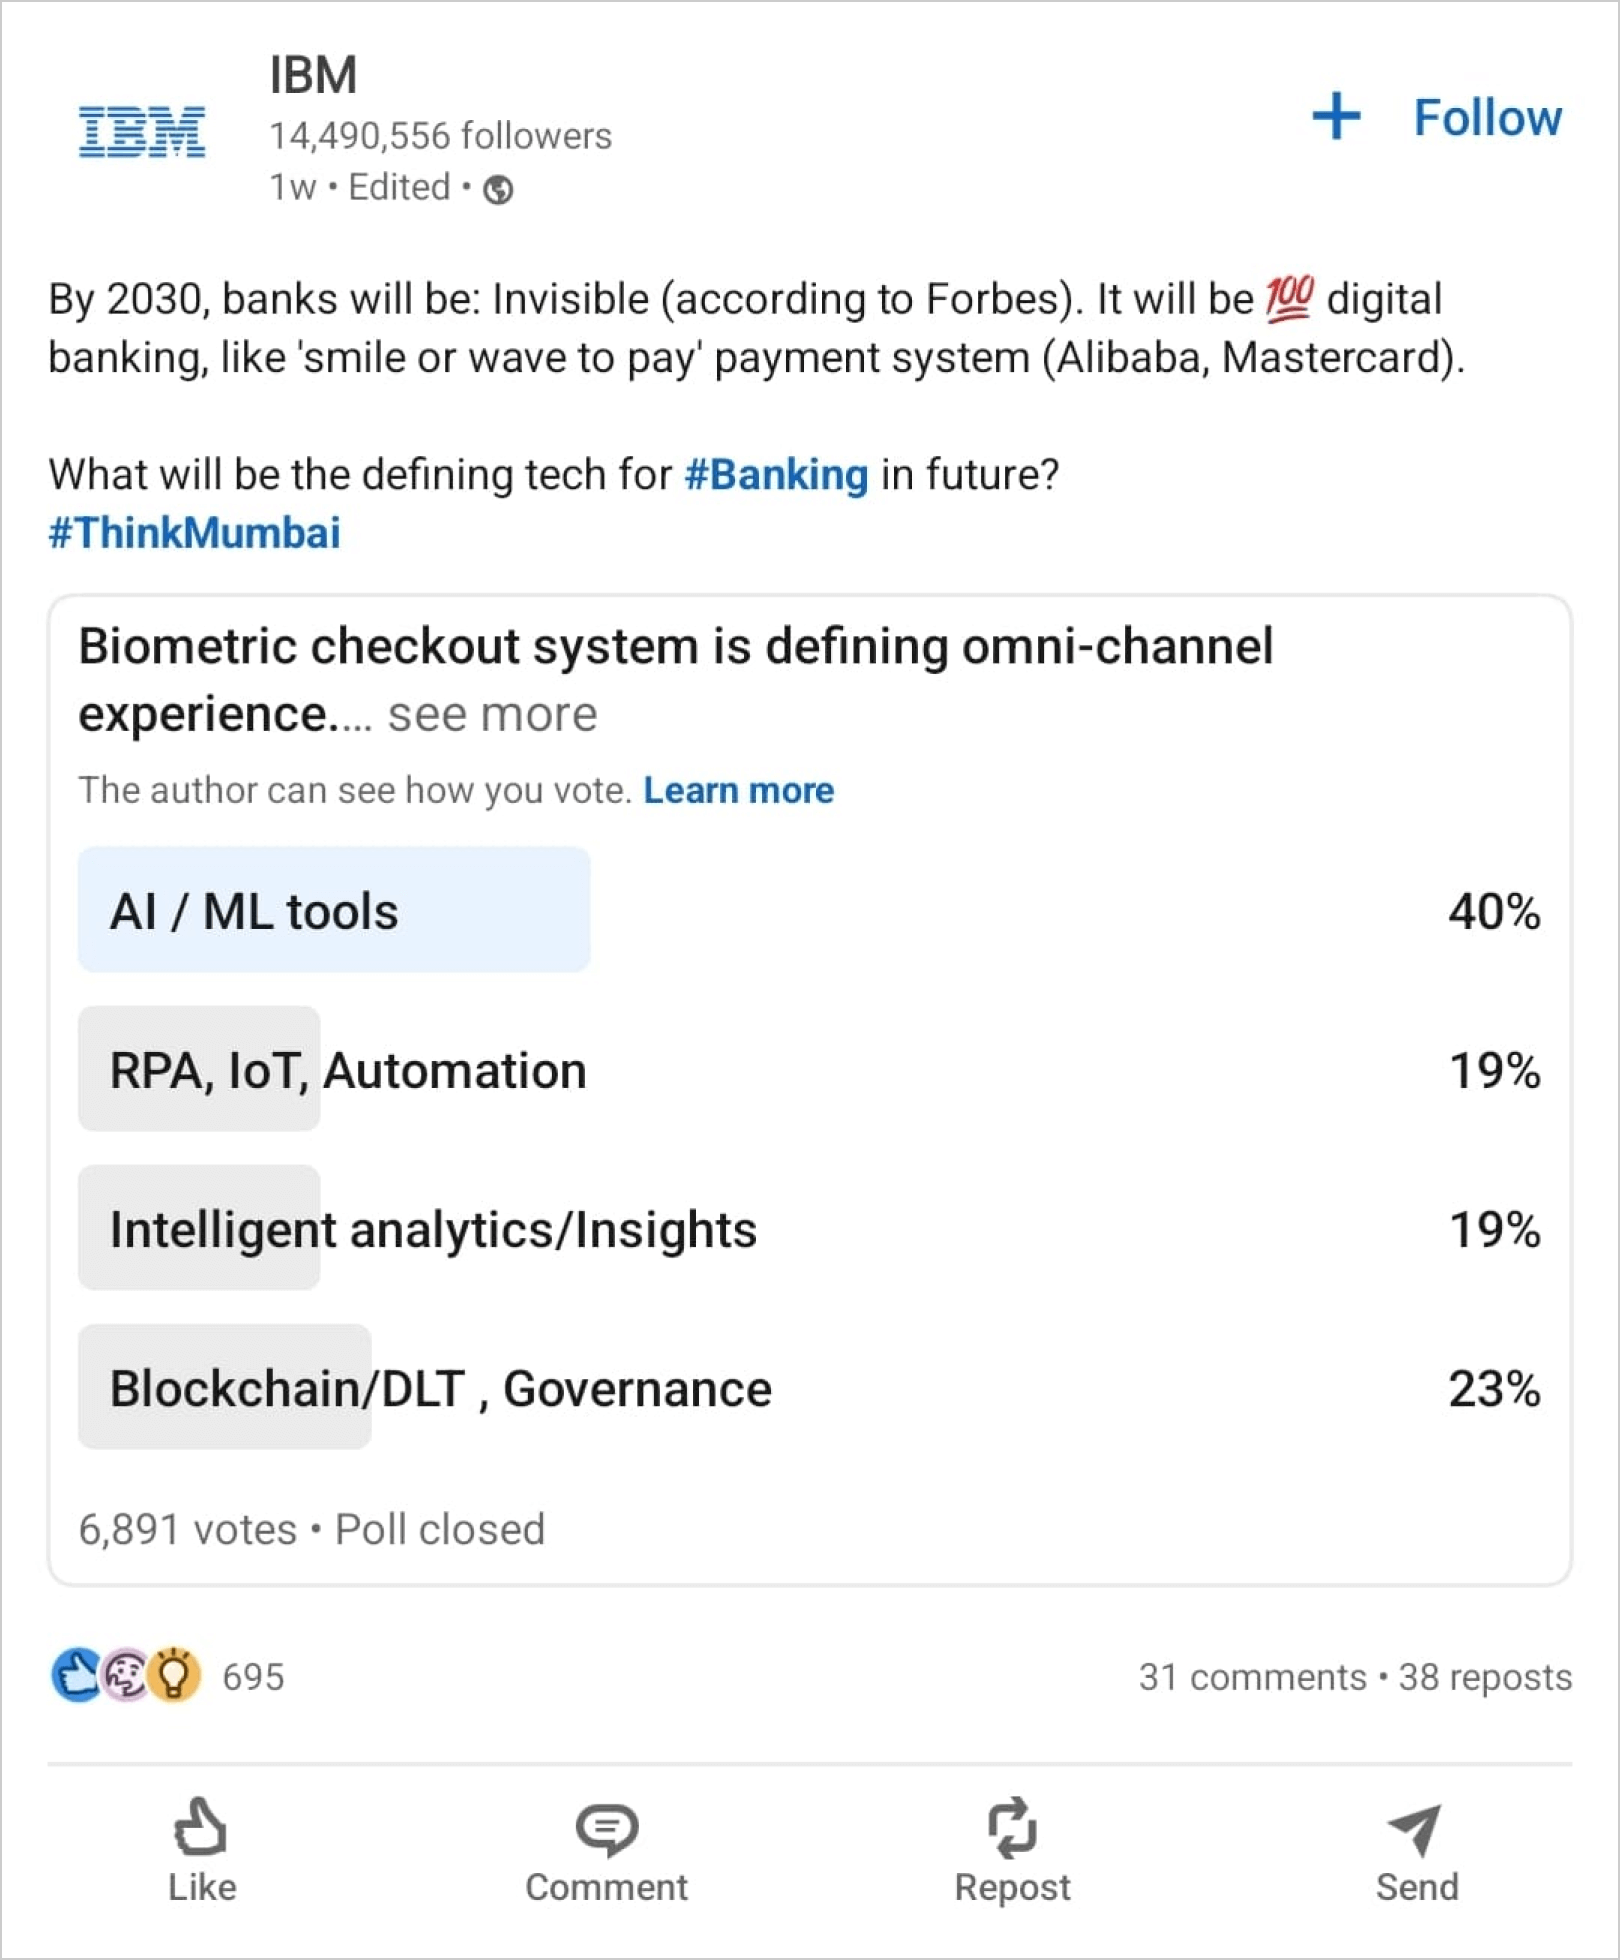This screenshot has height=1960, width=1620.
Task: Open the #Banking hashtag
Action: click(776, 474)
